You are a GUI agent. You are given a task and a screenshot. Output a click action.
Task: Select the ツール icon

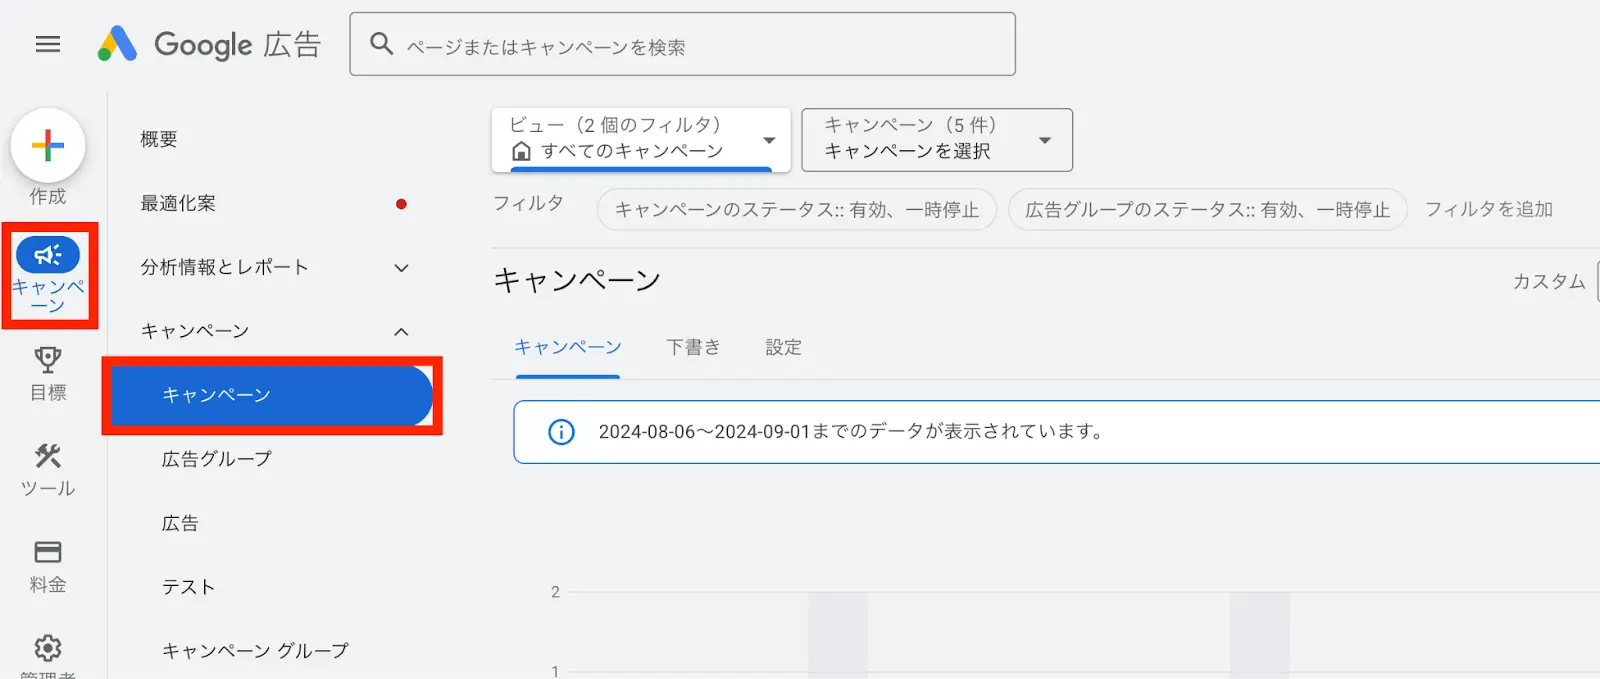point(47,468)
